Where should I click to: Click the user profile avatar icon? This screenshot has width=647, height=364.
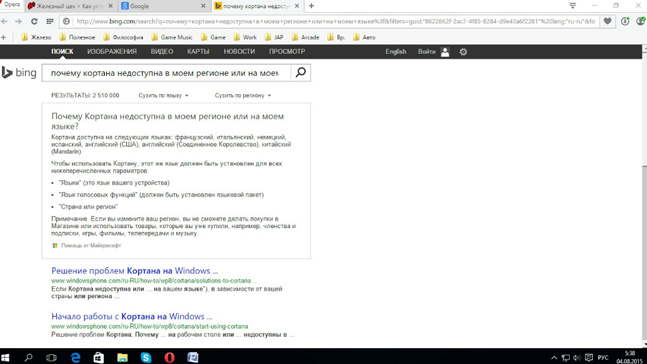pos(445,52)
